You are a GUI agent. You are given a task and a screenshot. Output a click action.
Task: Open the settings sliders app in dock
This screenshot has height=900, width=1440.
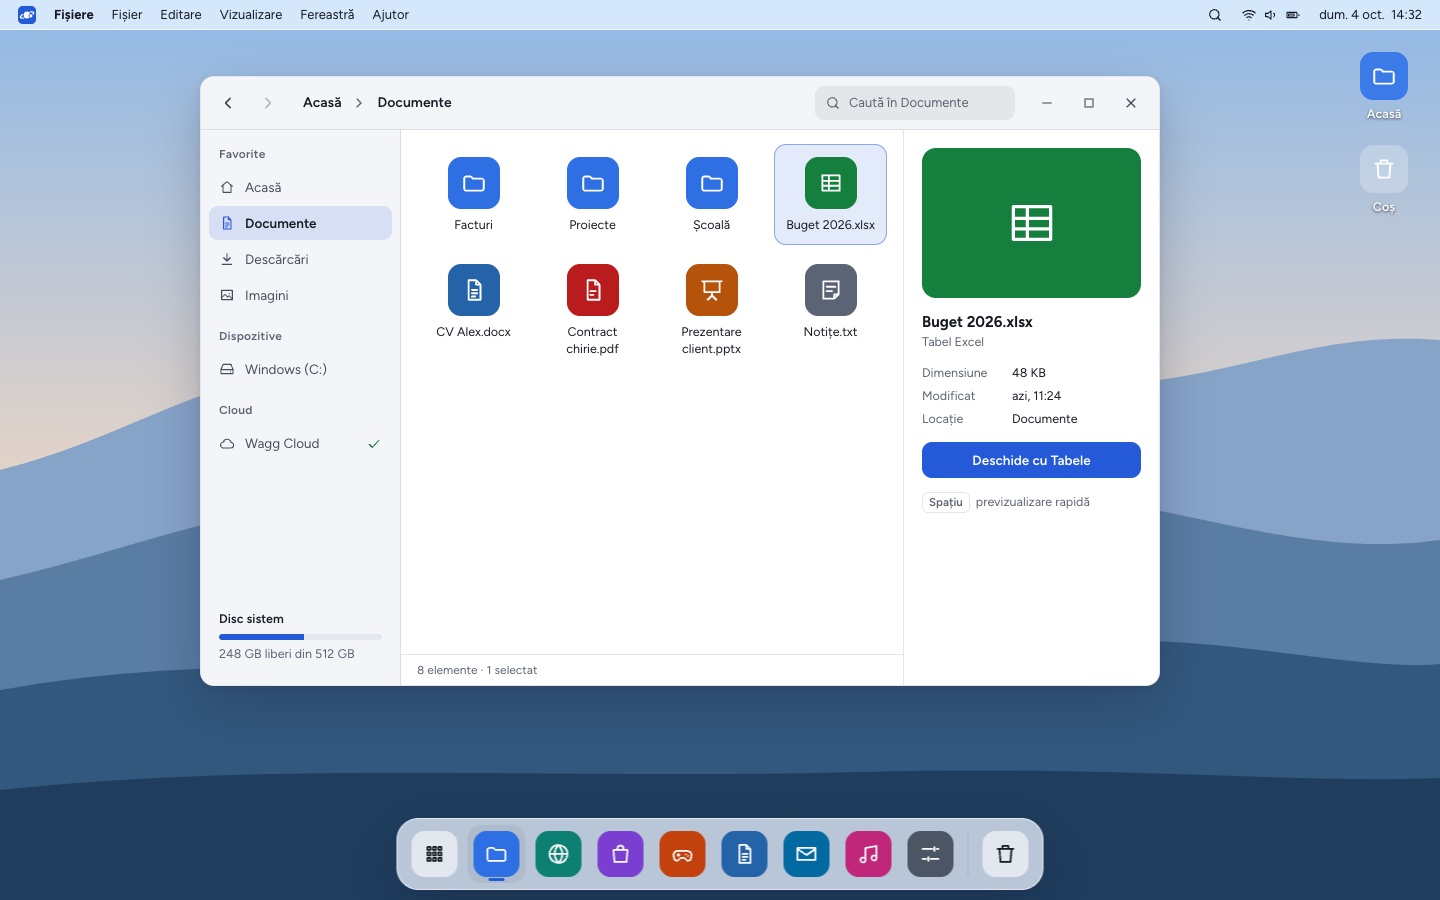coord(930,854)
